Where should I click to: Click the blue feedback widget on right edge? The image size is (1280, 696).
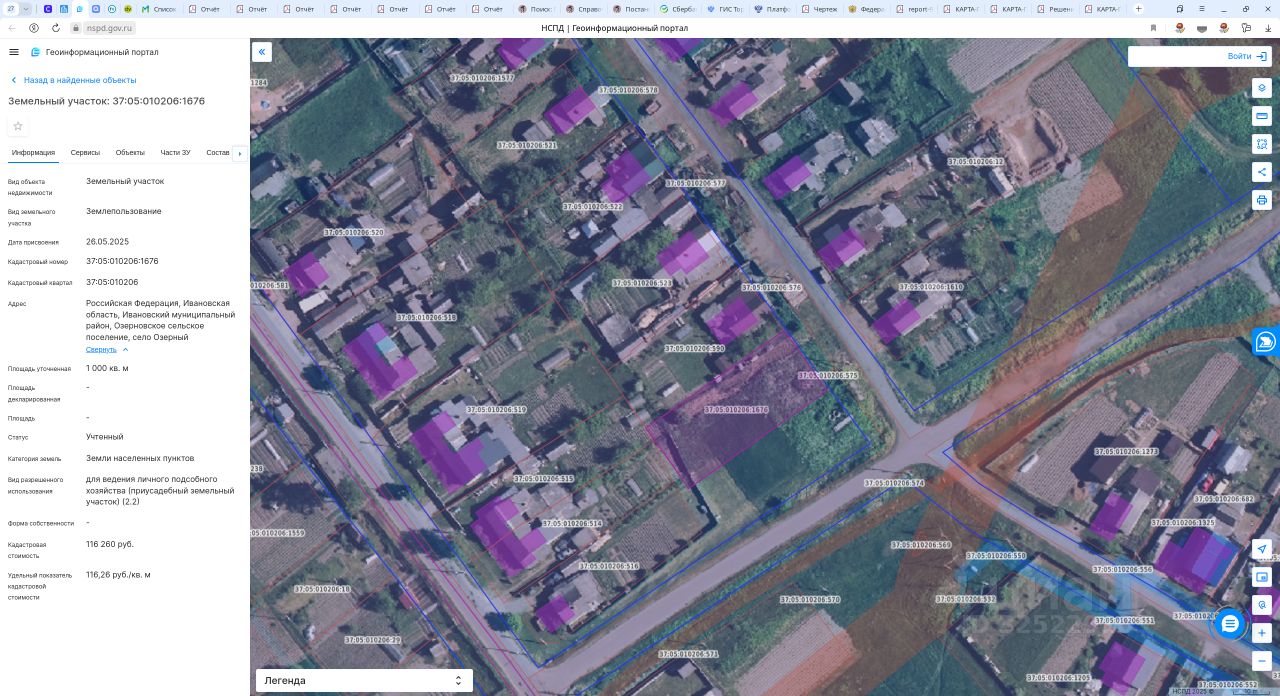point(1266,342)
